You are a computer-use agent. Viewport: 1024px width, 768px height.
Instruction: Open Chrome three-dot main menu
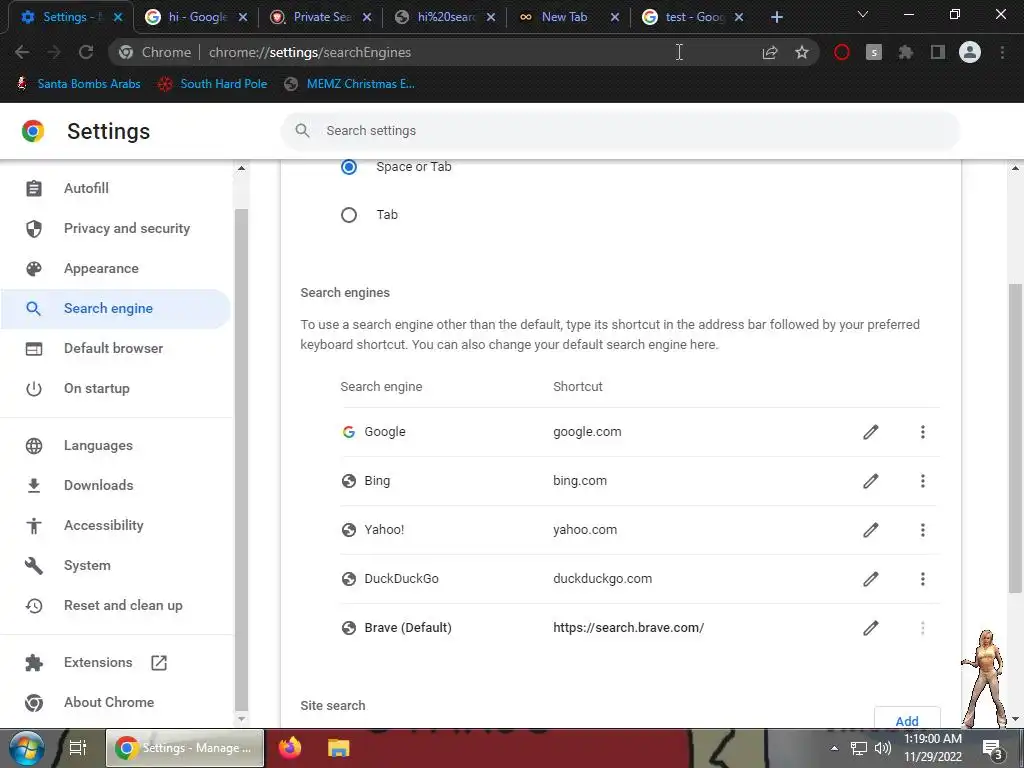tap(1002, 52)
